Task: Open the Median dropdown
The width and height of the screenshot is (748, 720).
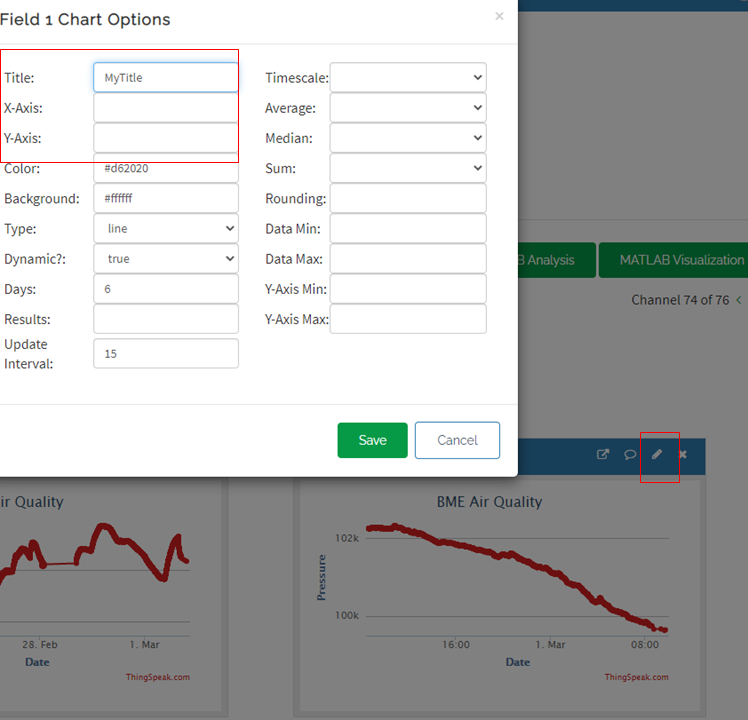Action: (408, 138)
